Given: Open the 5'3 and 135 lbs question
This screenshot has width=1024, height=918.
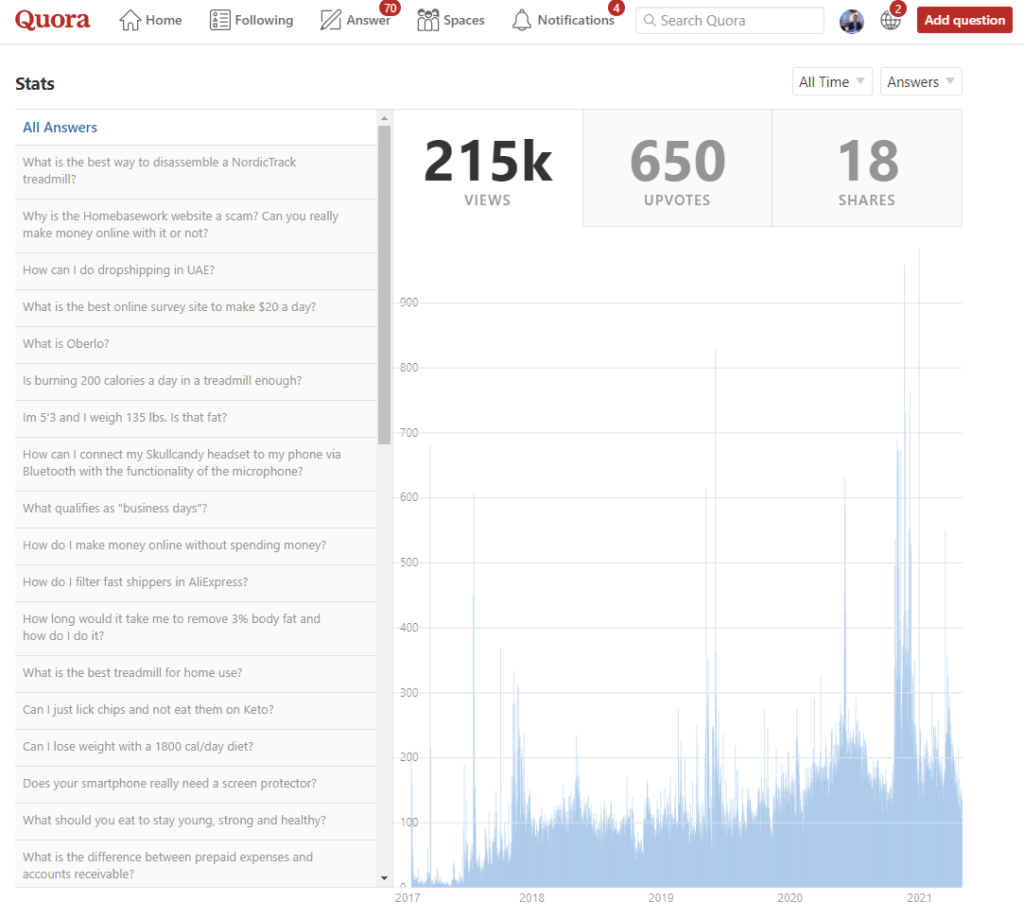Looking at the screenshot, I should [x=196, y=418].
